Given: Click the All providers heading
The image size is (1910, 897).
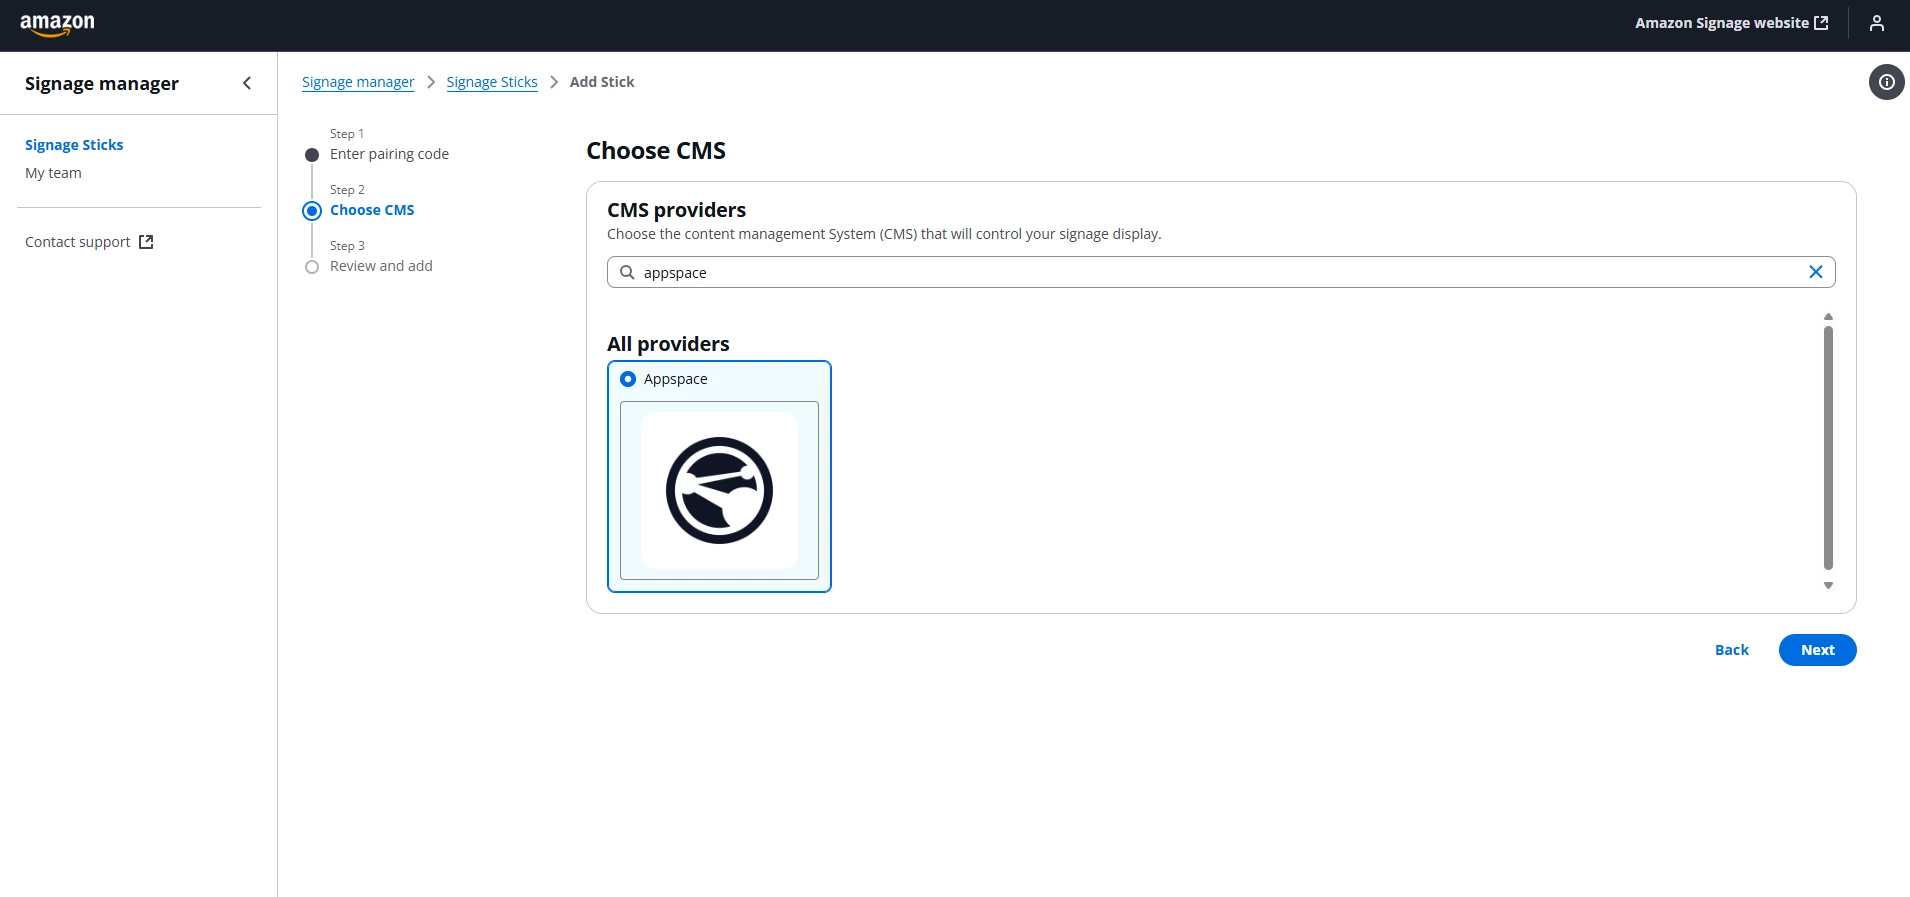Looking at the screenshot, I should click(x=668, y=344).
